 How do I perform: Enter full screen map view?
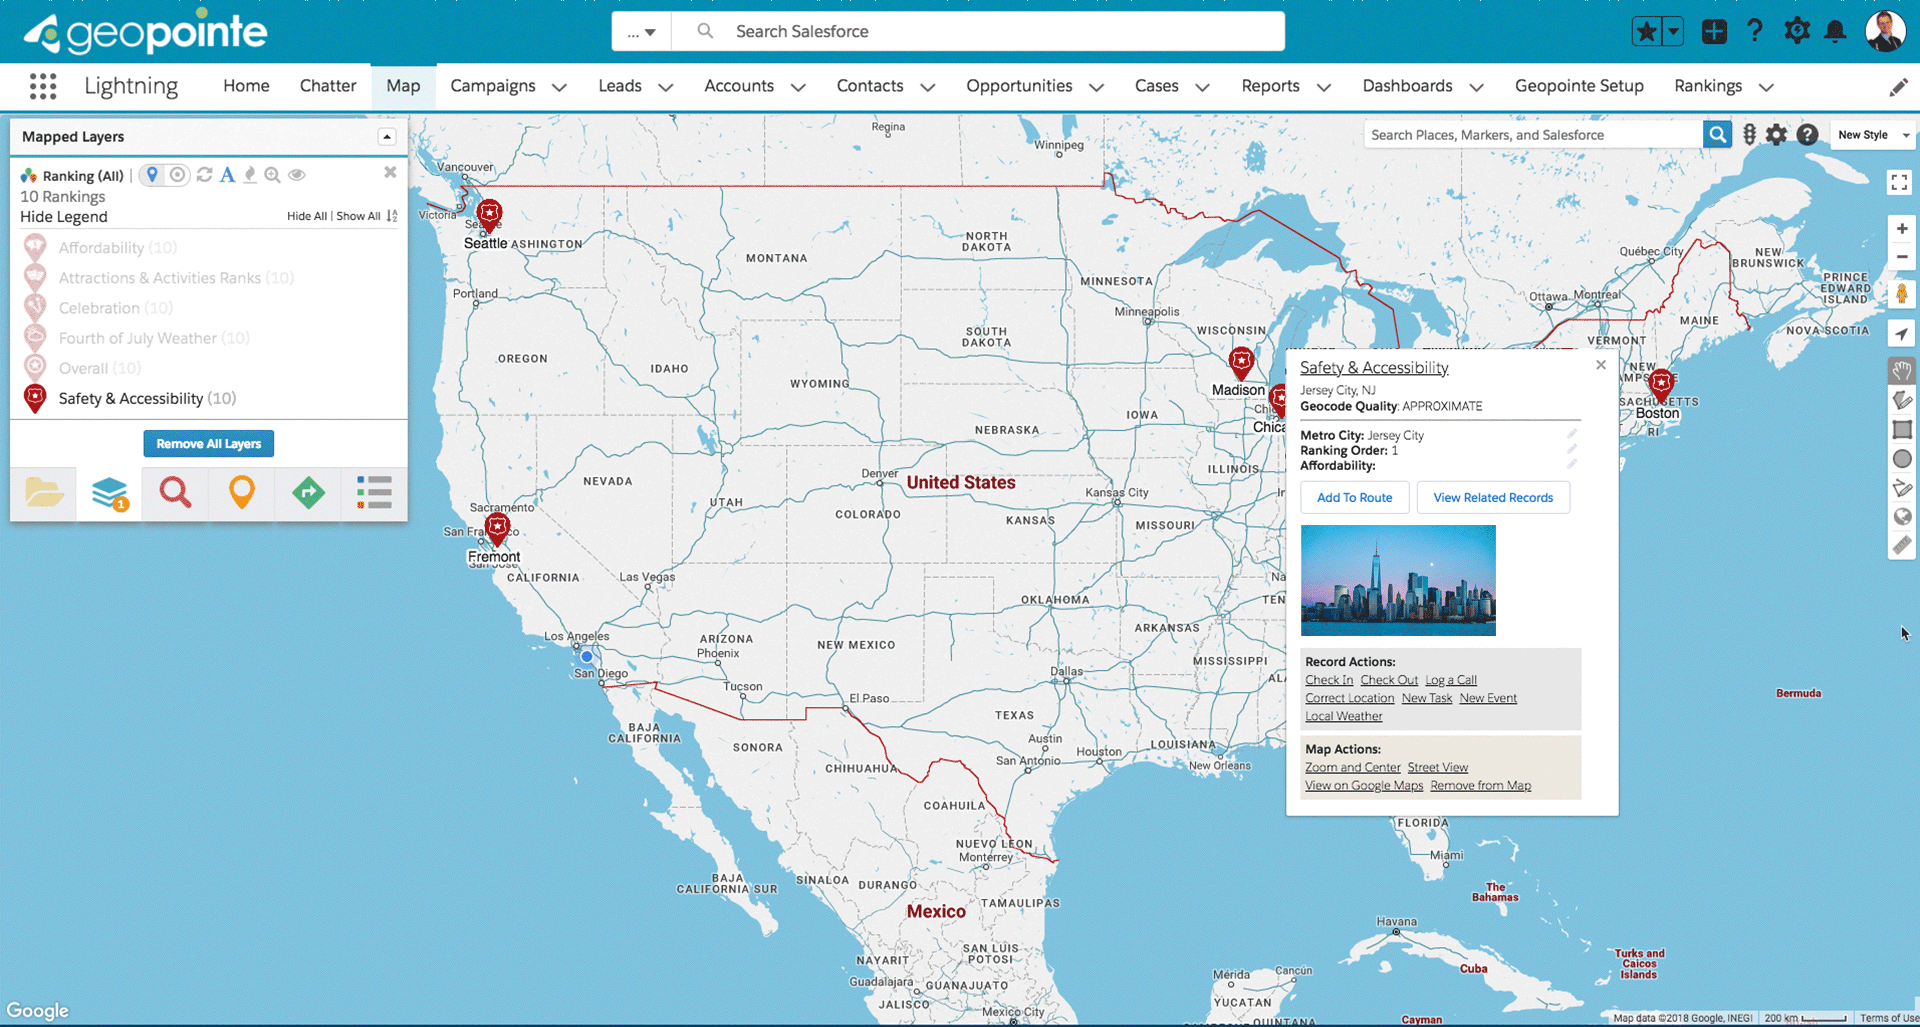(x=1899, y=182)
